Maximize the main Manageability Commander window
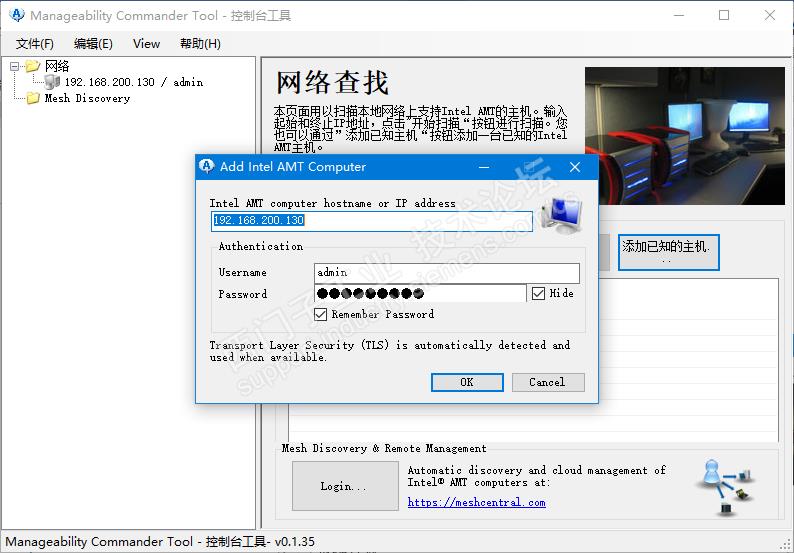The image size is (794, 553). [x=724, y=15]
